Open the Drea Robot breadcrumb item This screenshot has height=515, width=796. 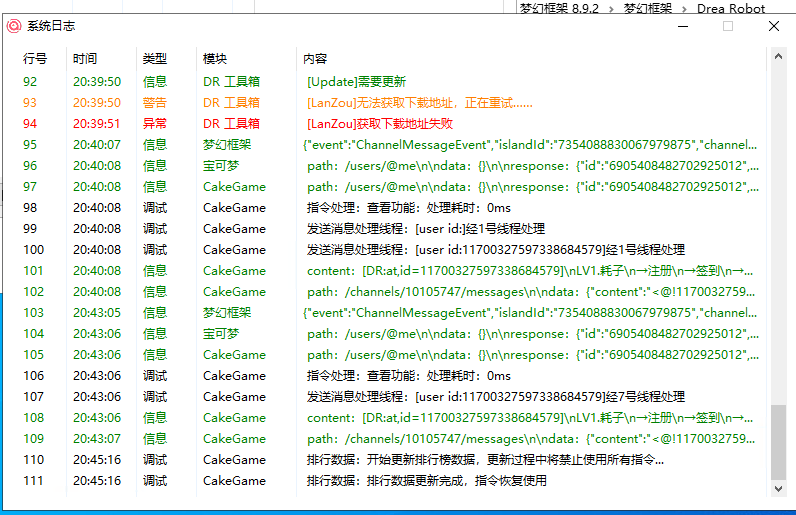[x=731, y=8]
